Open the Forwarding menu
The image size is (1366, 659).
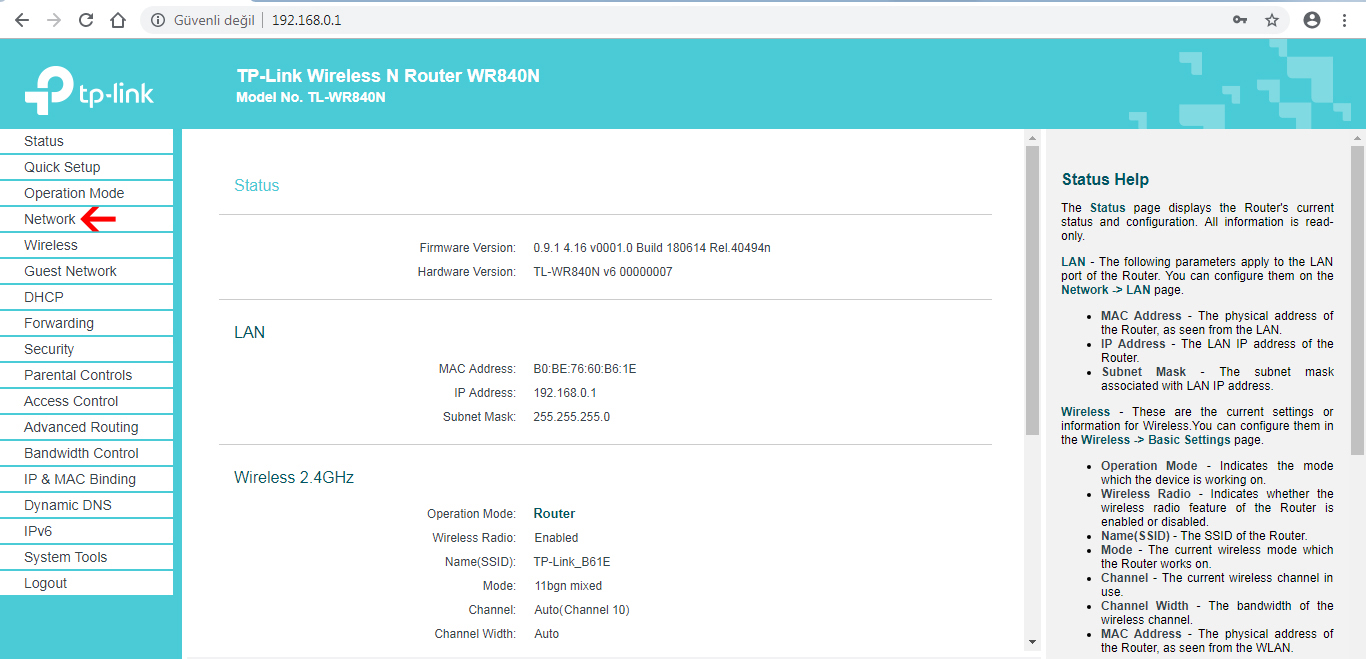click(87, 323)
